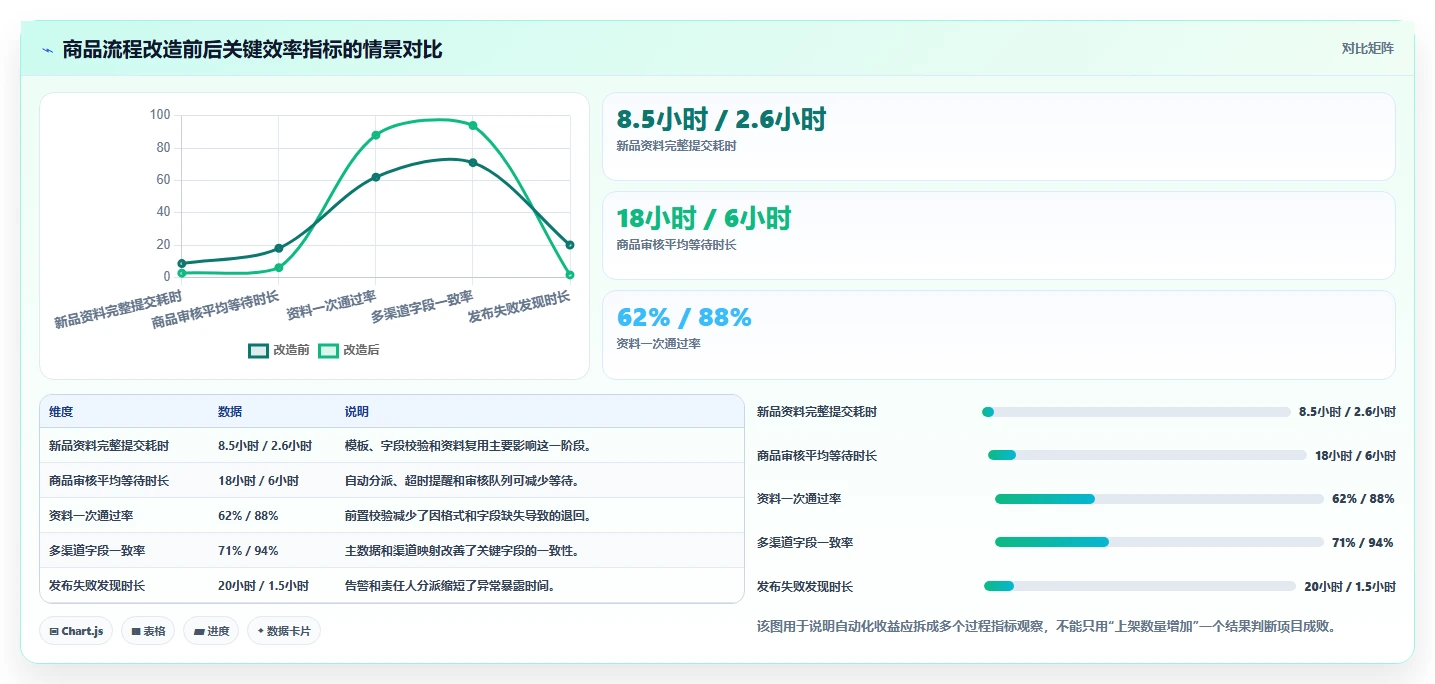Screen dimensions: 1435x684
Task: Click table cell 商品审核平均等待时长
Action: [109, 481]
